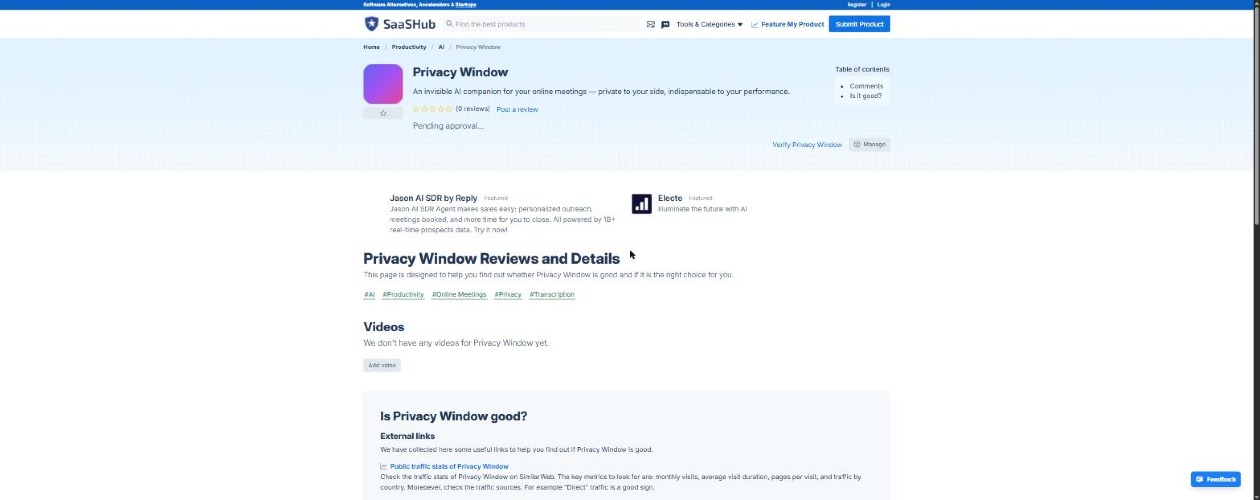Open the Register link
This screenshot has width=1260, height=500.
click(x=857, y=4)
